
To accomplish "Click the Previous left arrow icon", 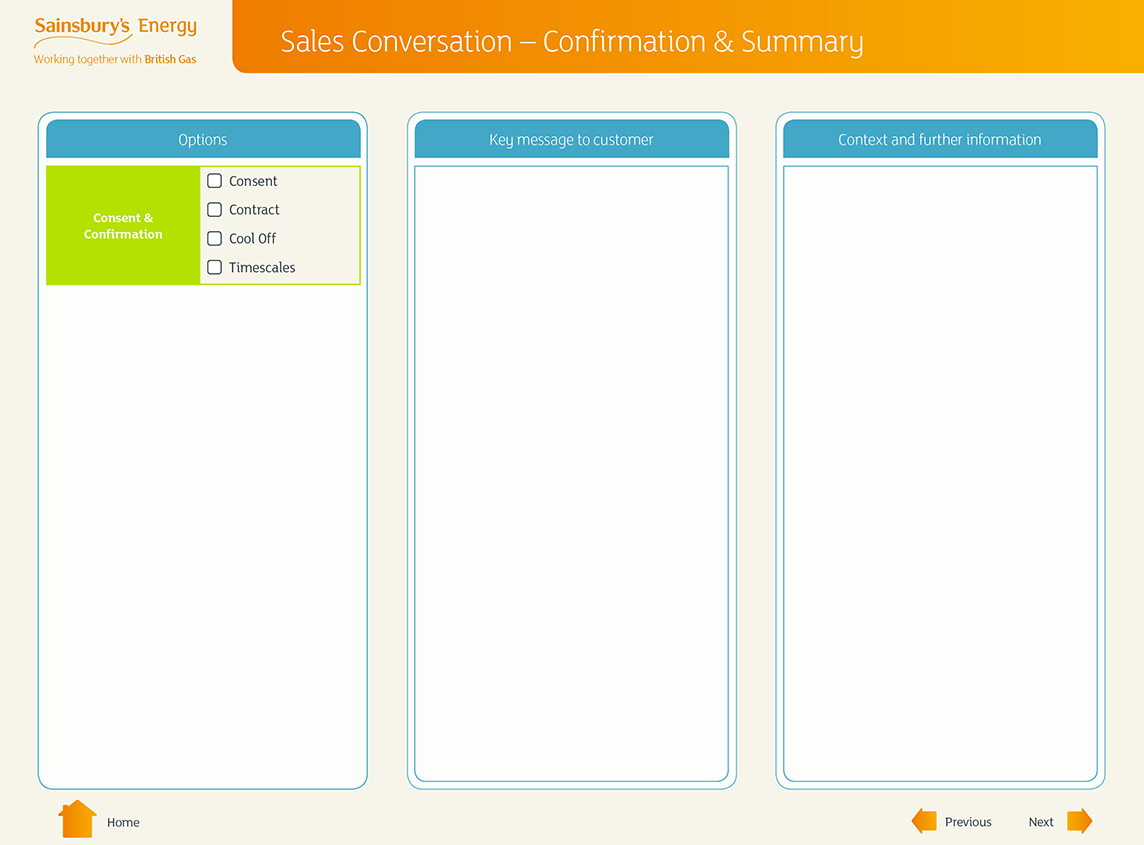I will (x=924, y=821).
